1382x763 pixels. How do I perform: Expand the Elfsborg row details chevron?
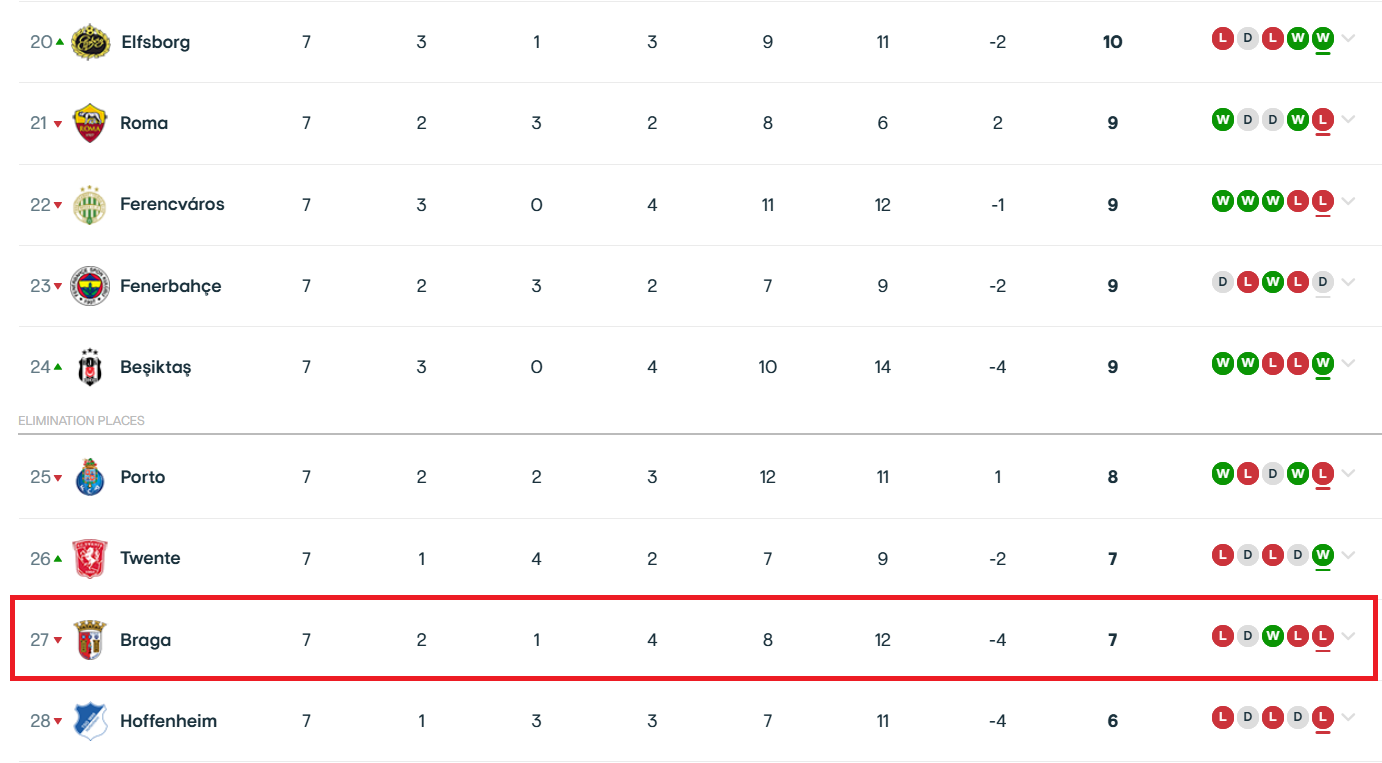point(1348,39)
